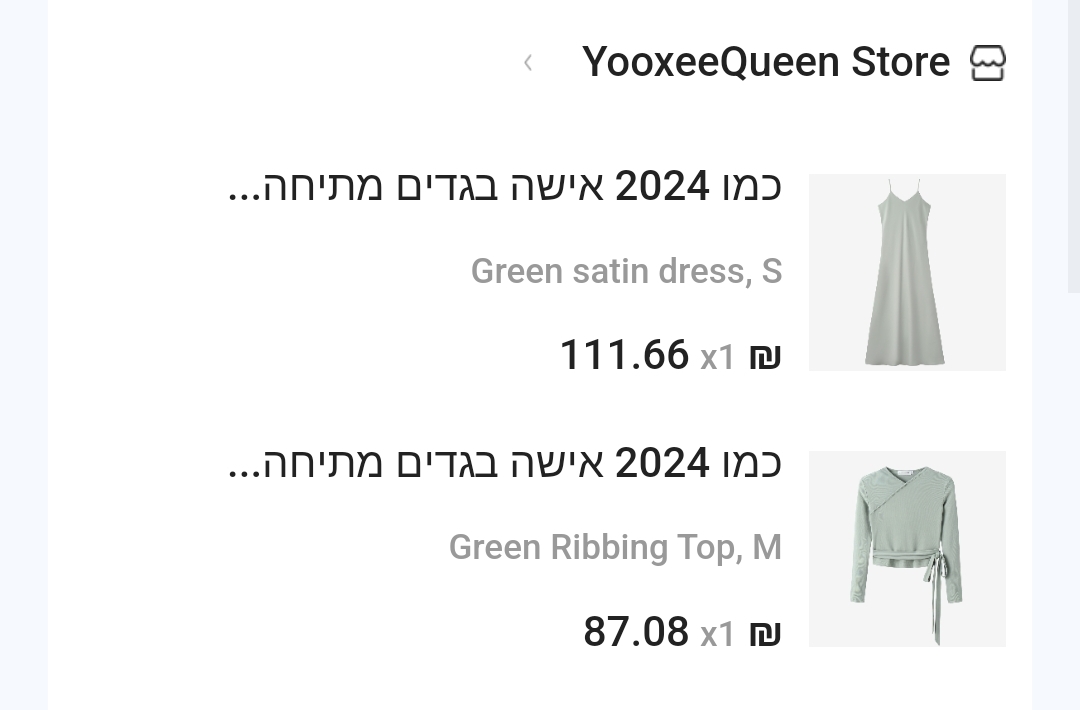This screenshot has height=710, width=1080.
Task: Click the 111.66 shekel price
Action: click(x=626, y=355)
